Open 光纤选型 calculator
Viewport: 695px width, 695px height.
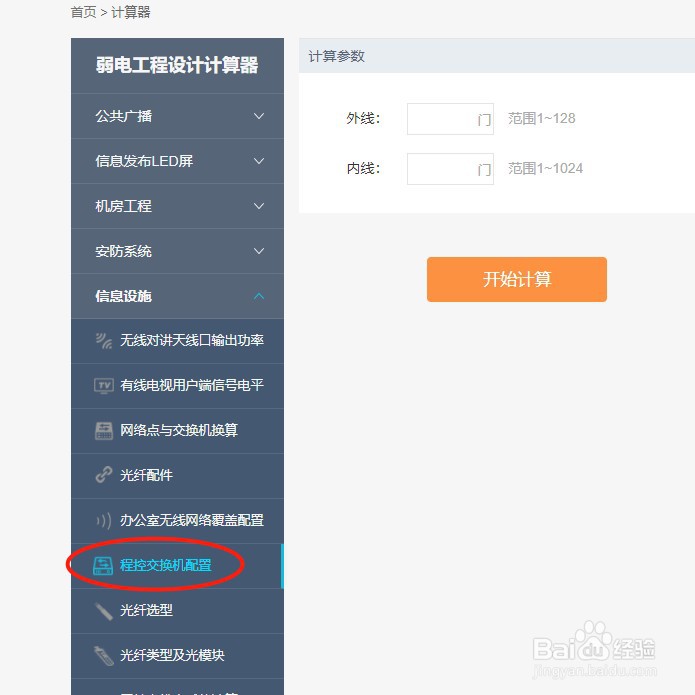pos(177,611)
